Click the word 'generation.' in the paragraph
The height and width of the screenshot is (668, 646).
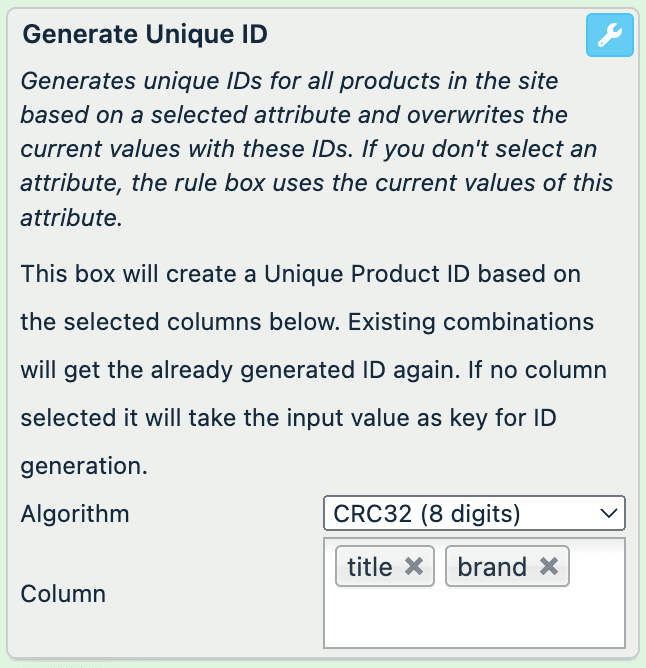[x=84, y=466]
